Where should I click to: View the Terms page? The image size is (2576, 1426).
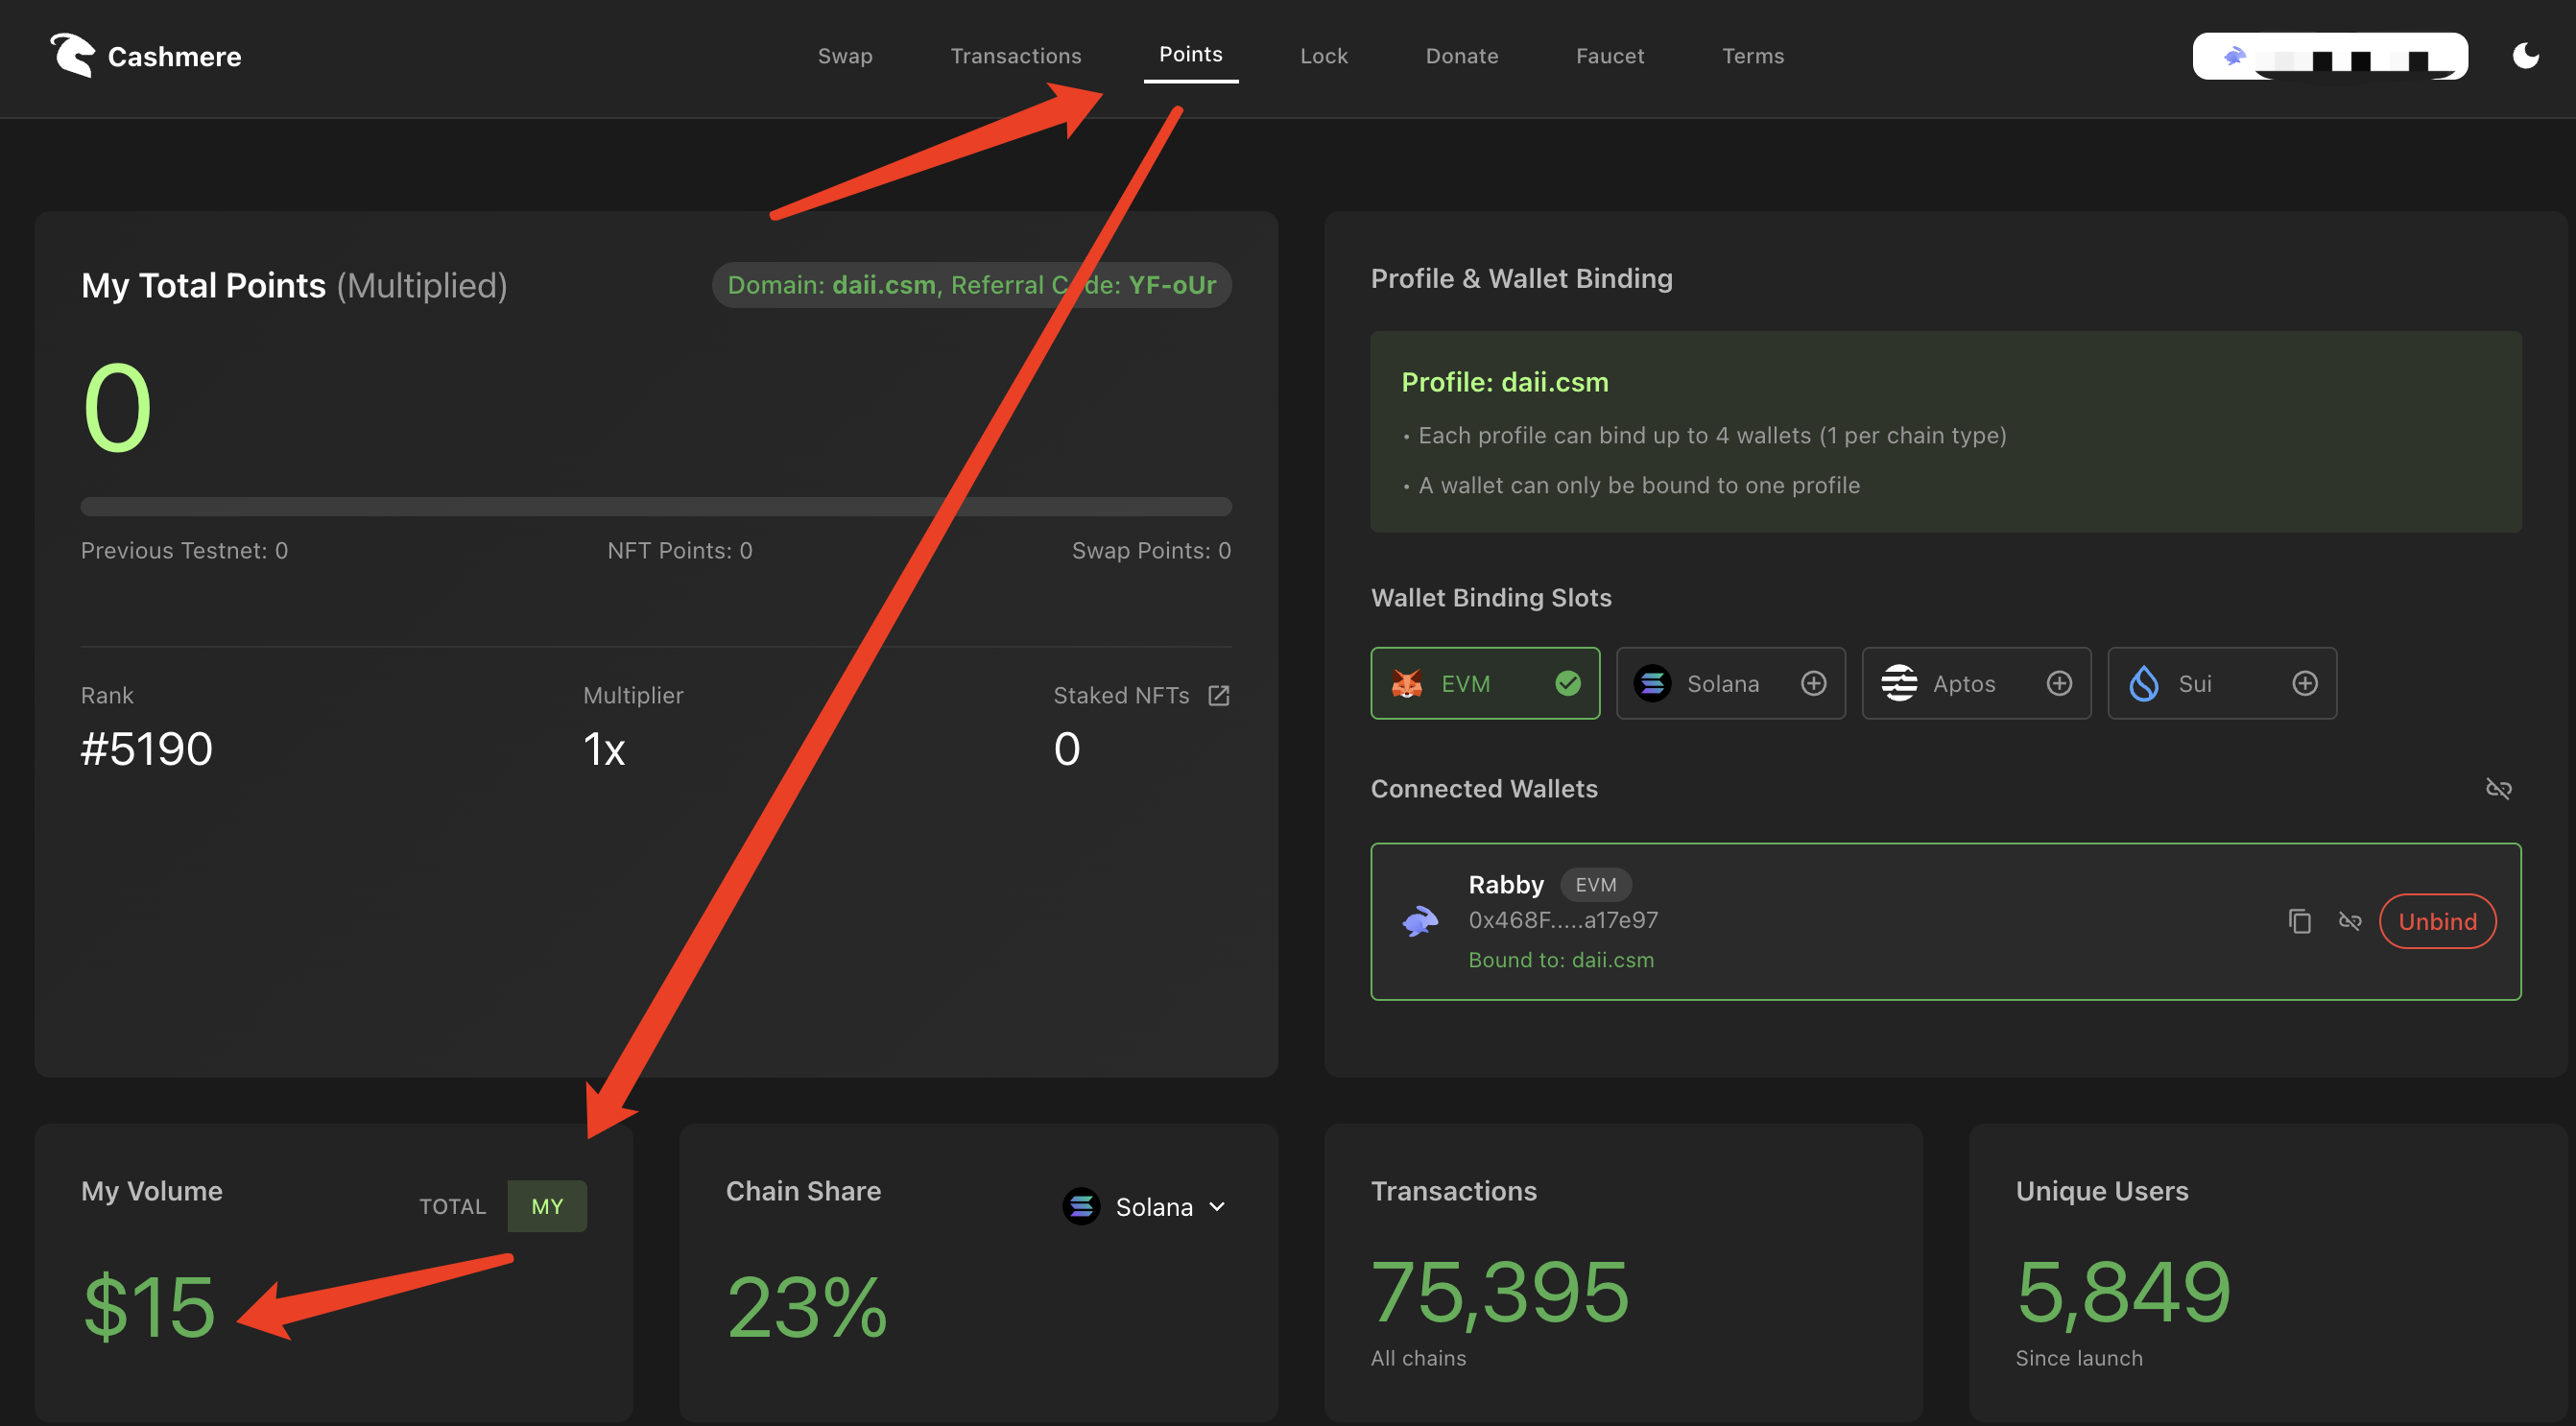click(1753, 56)
